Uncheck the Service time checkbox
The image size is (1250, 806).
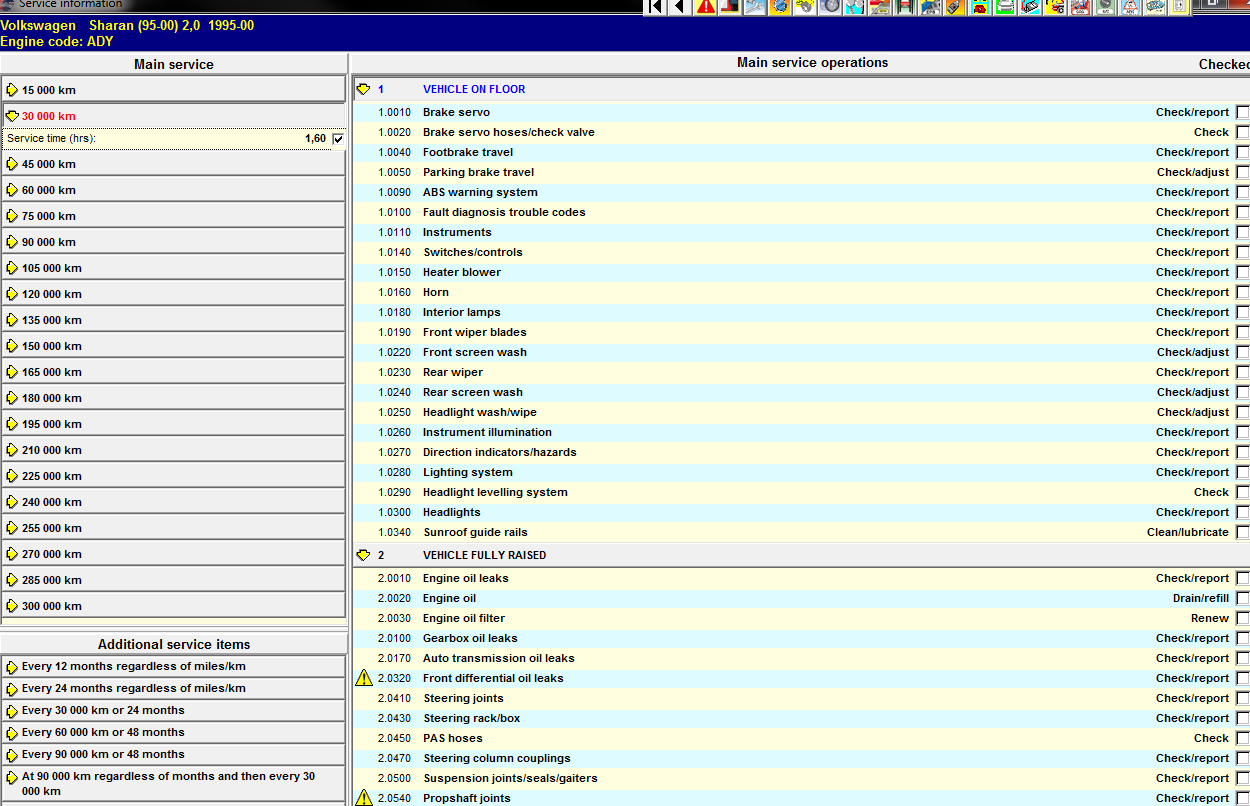pos(338,139)
